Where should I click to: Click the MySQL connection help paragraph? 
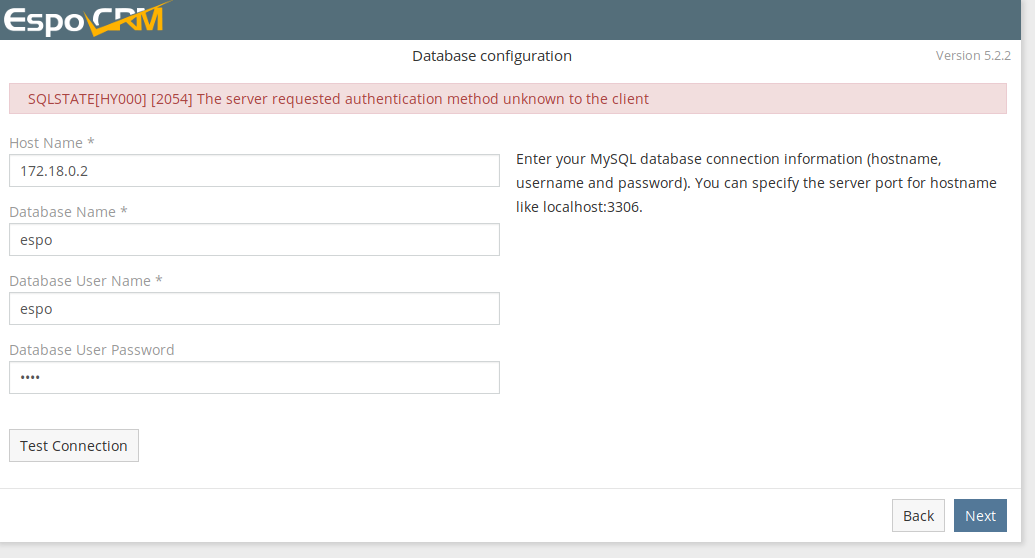(756, 184)
